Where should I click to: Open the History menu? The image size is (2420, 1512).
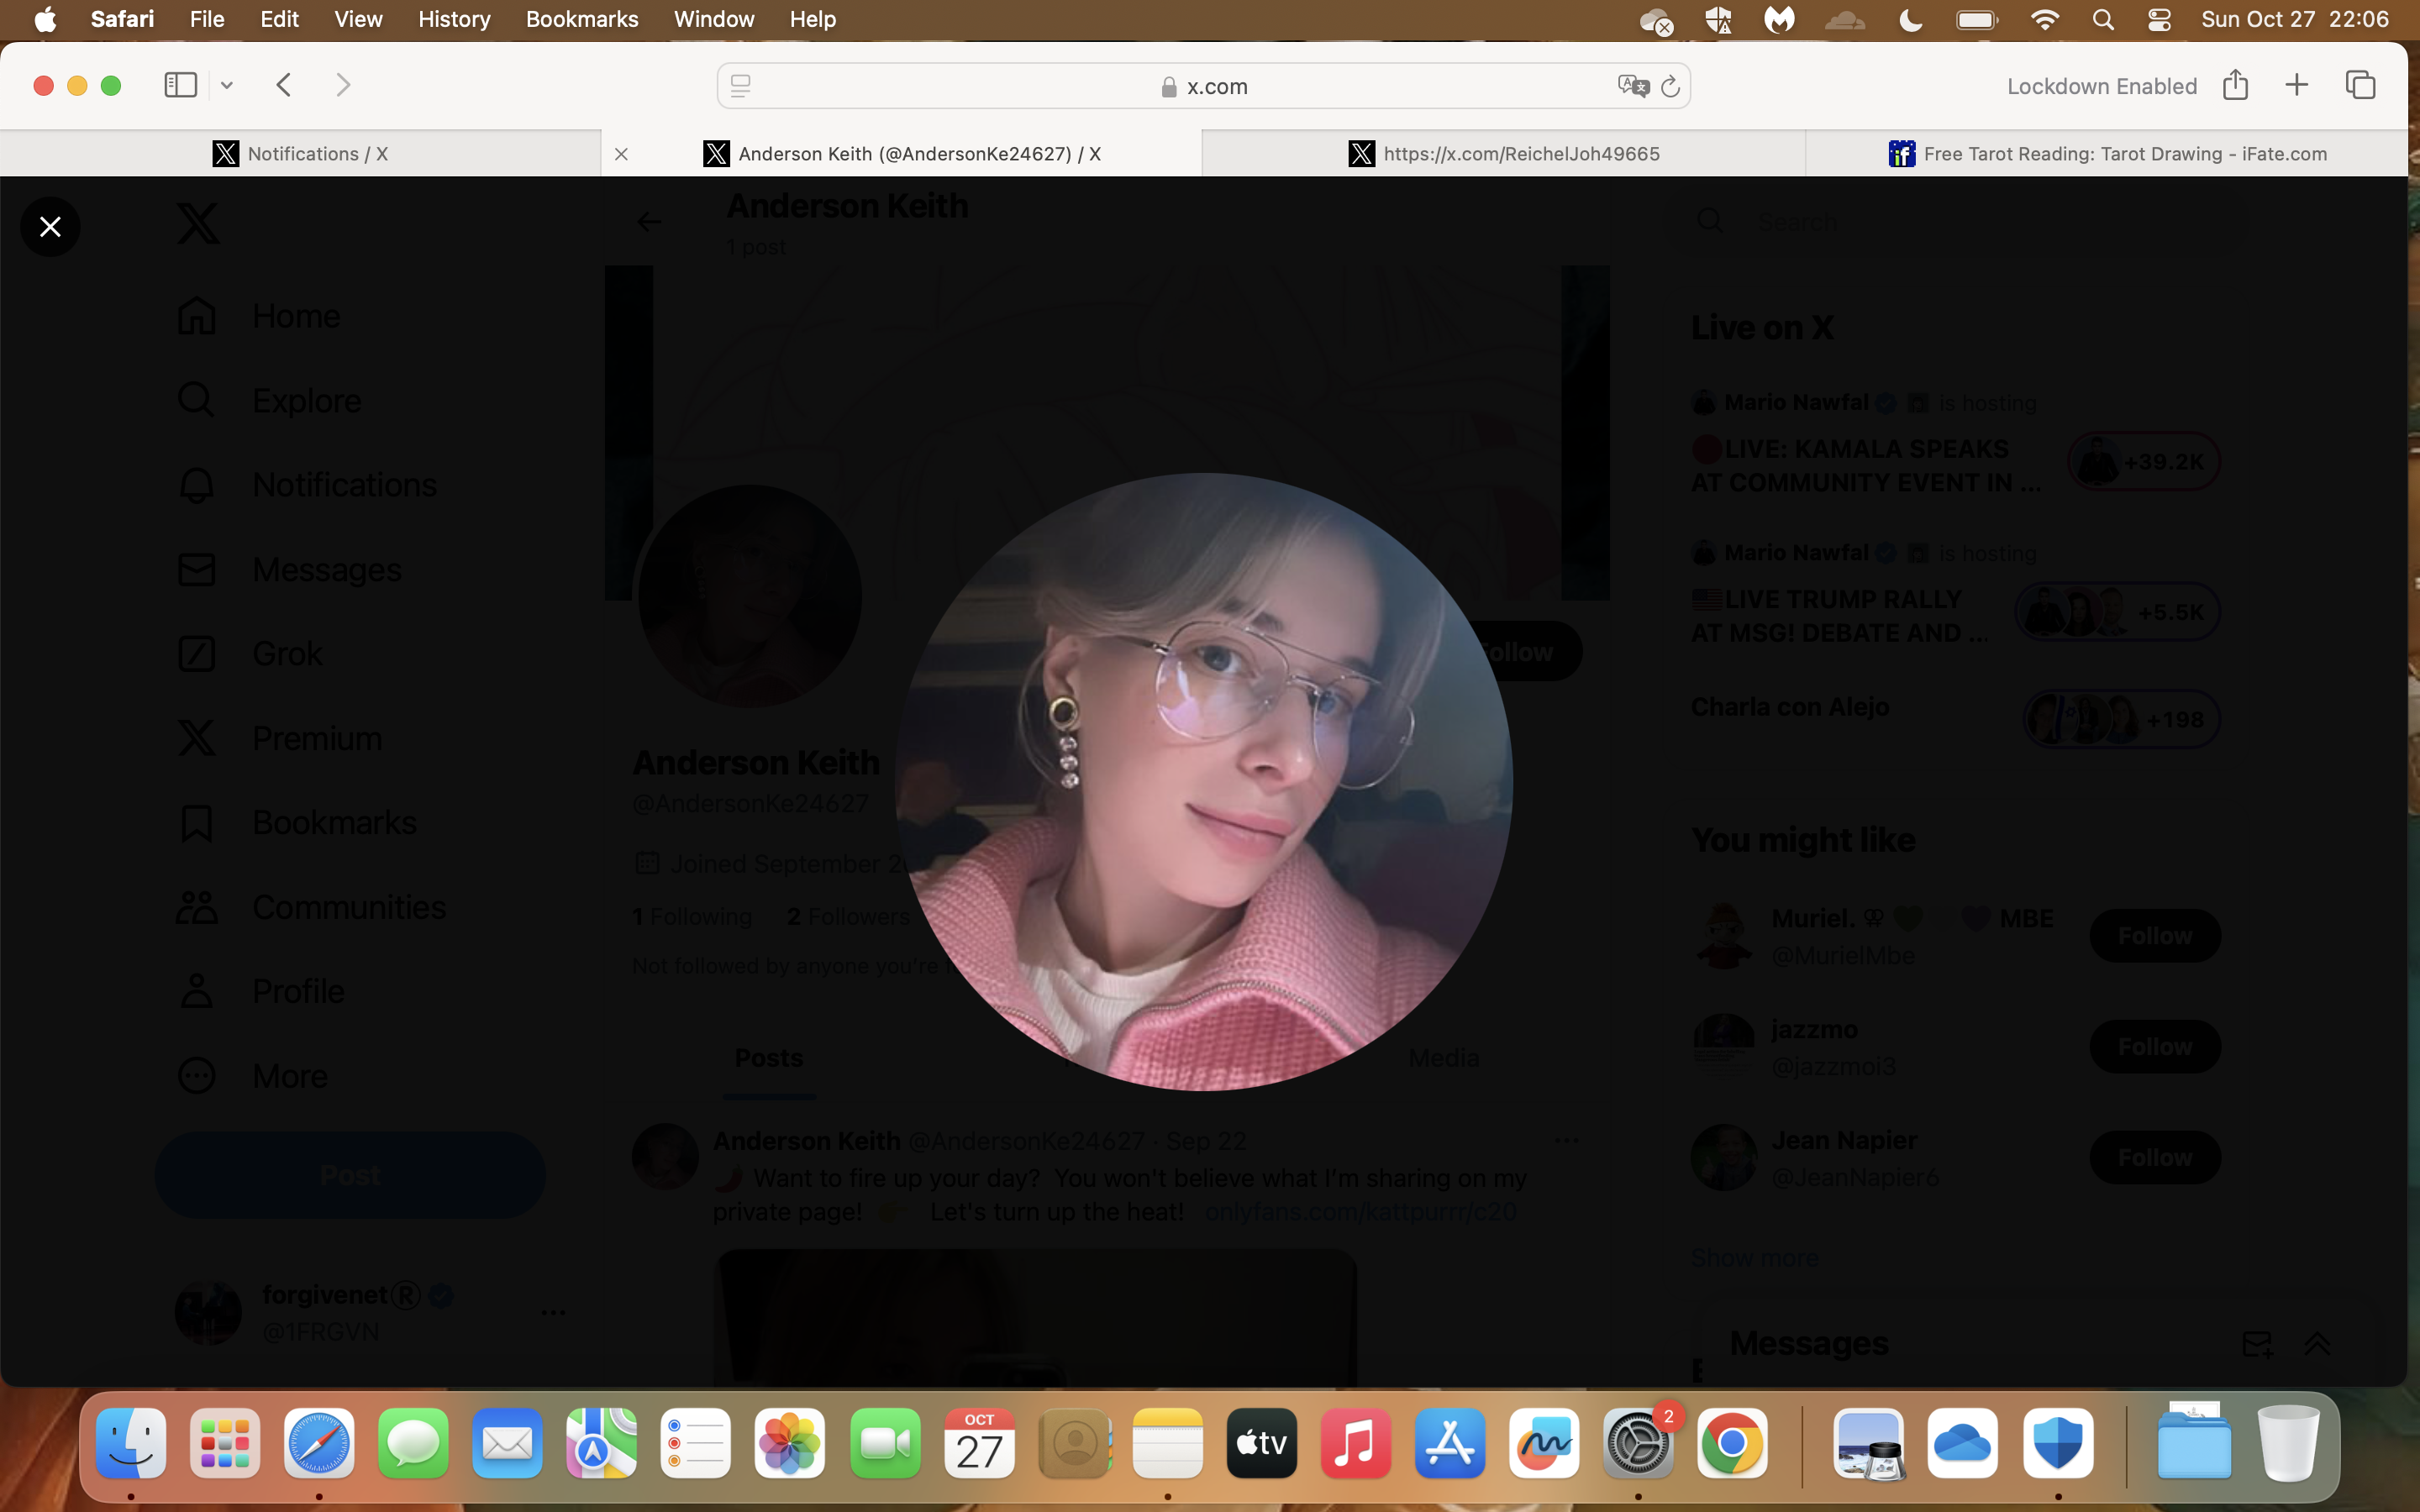pos(454,19)
